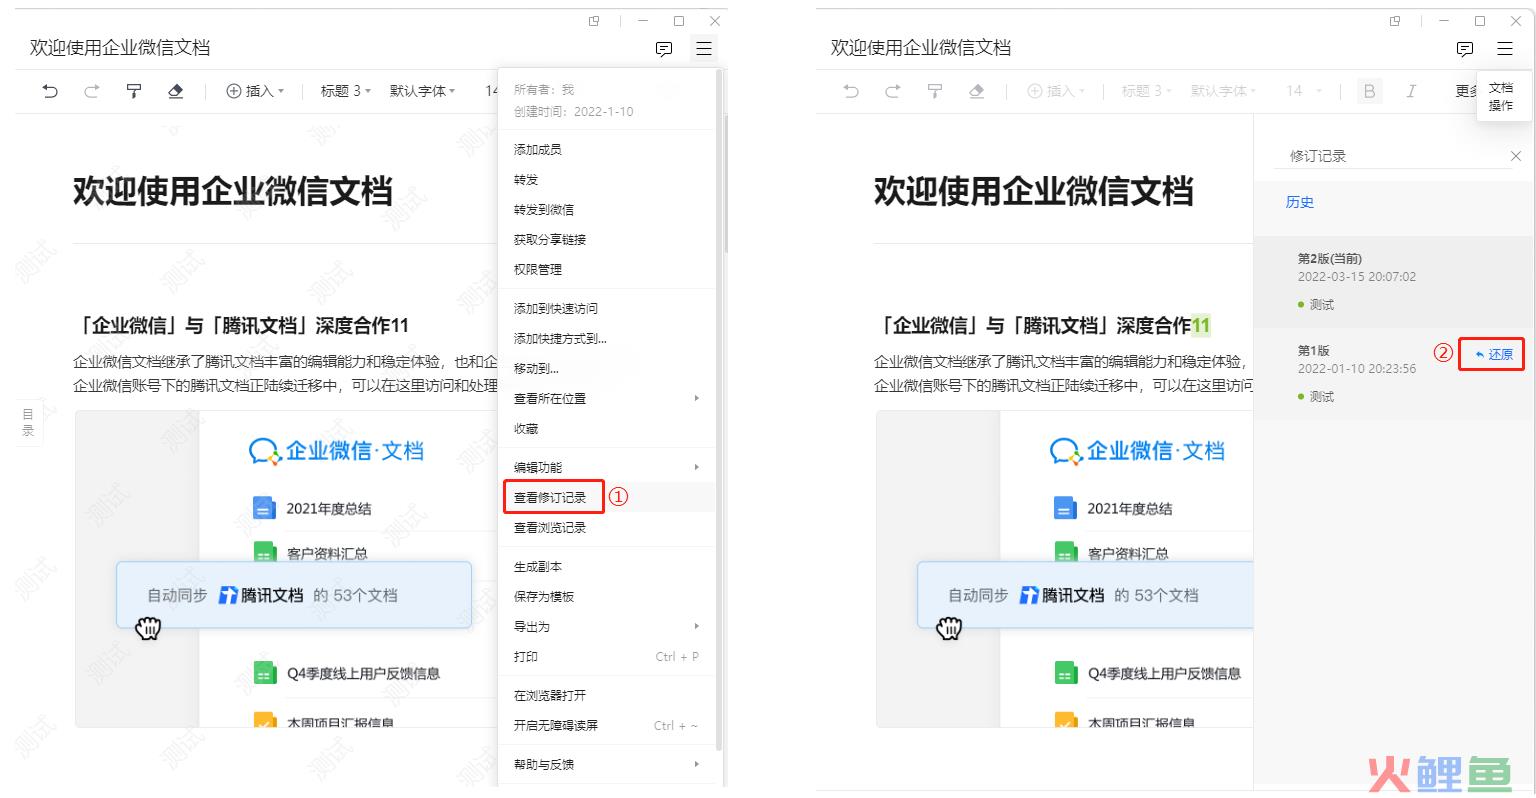
Task: Expand the 查看所在位置 submenu
Action: 606,398
